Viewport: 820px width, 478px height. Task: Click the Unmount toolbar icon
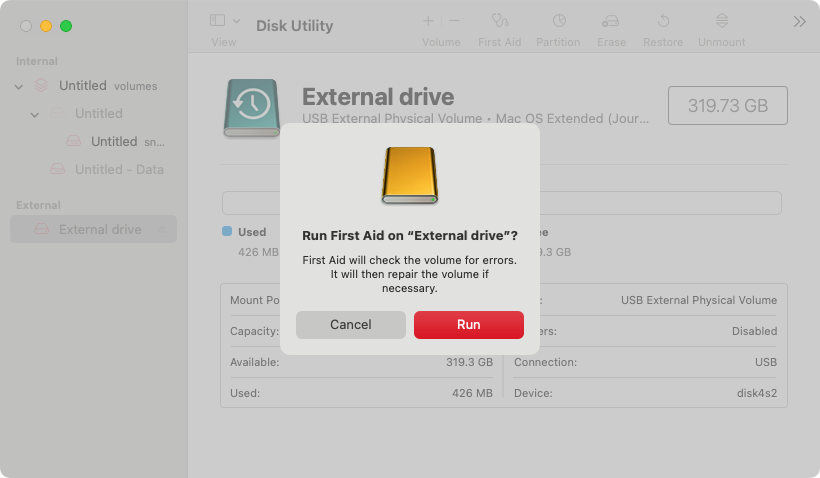coord(722,21)
